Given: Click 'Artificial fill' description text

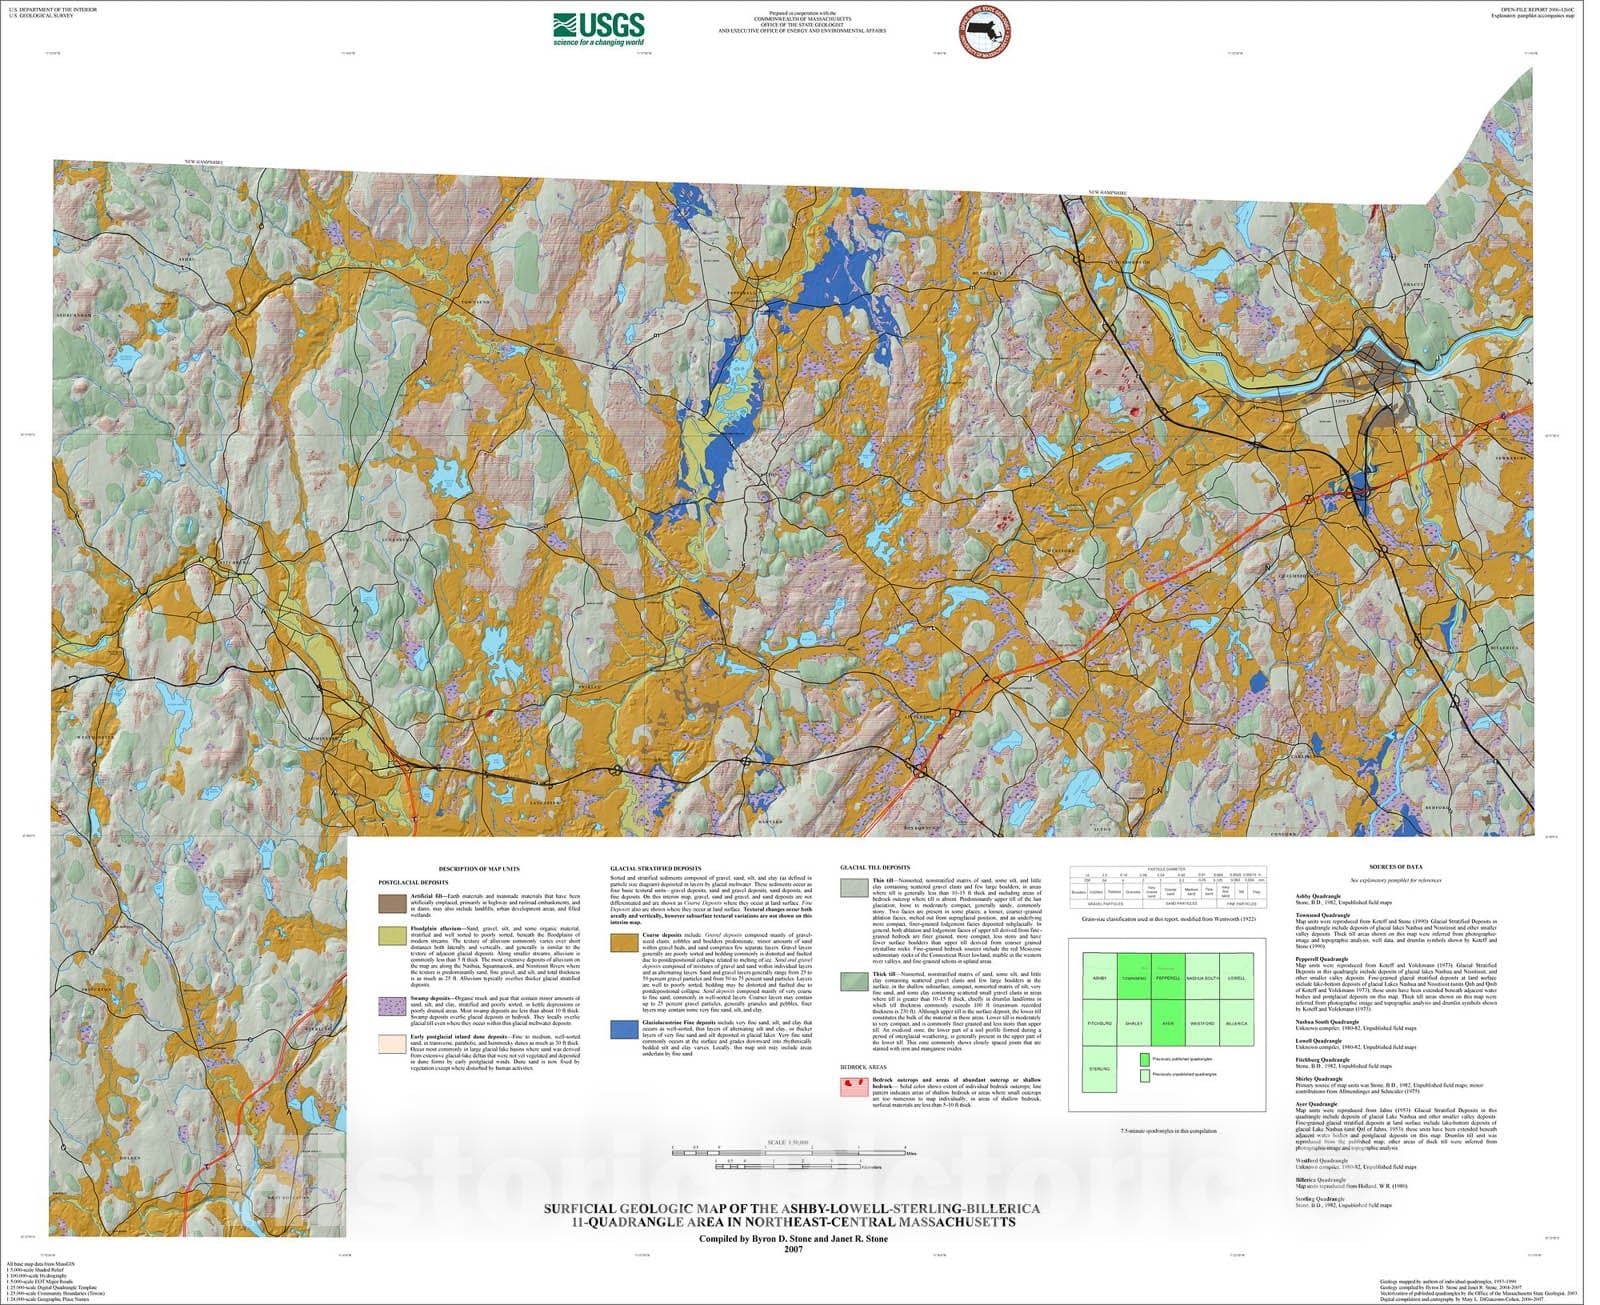Looking at the screenshot, I should (494, 905).
